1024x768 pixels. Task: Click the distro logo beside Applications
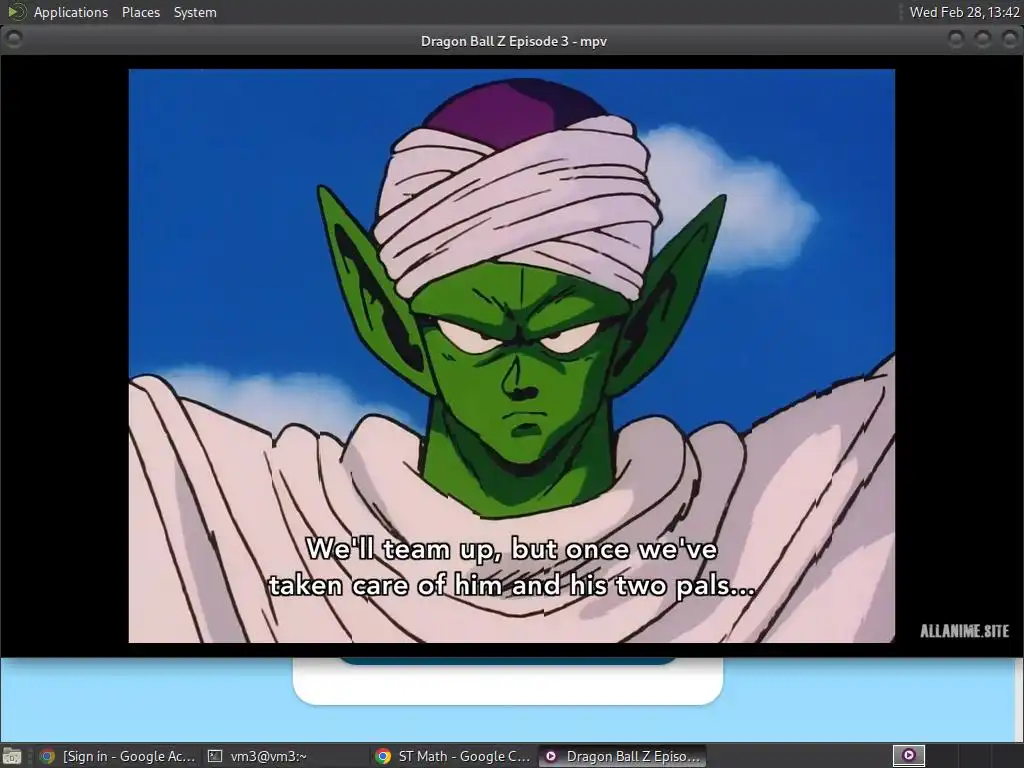coord(16,12)
